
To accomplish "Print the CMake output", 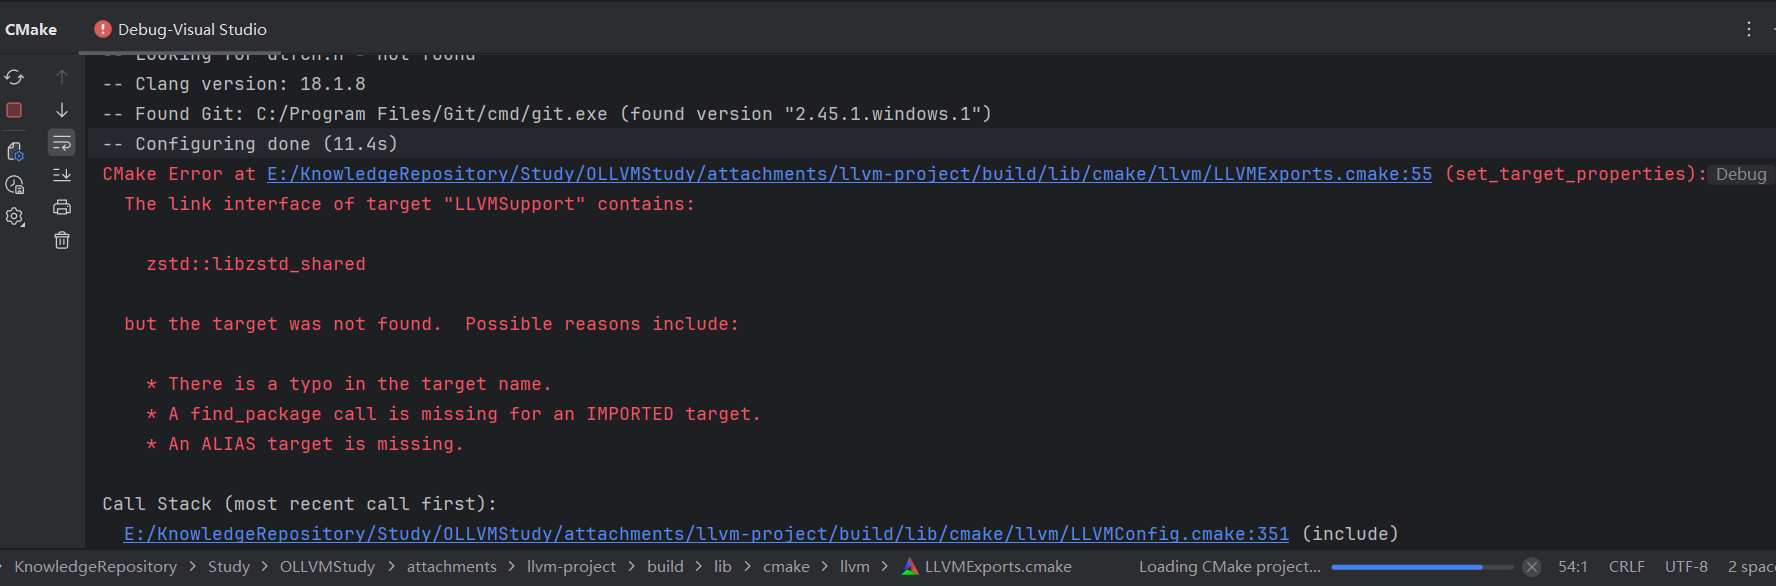I will click(x=62, y=207).
